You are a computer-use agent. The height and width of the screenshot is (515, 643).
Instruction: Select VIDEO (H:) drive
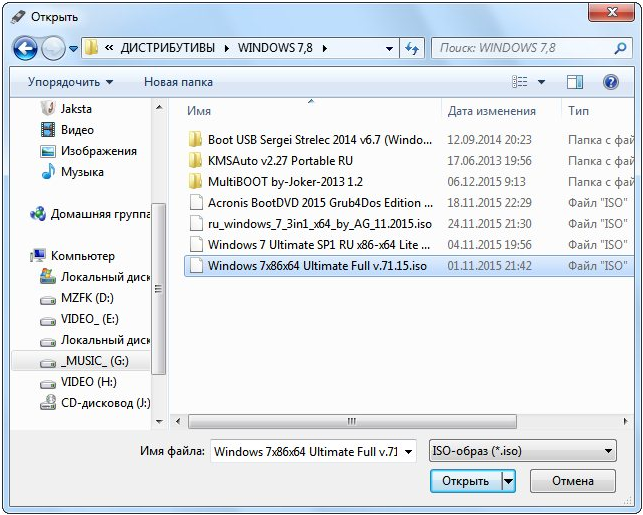[x=89, y=382]
